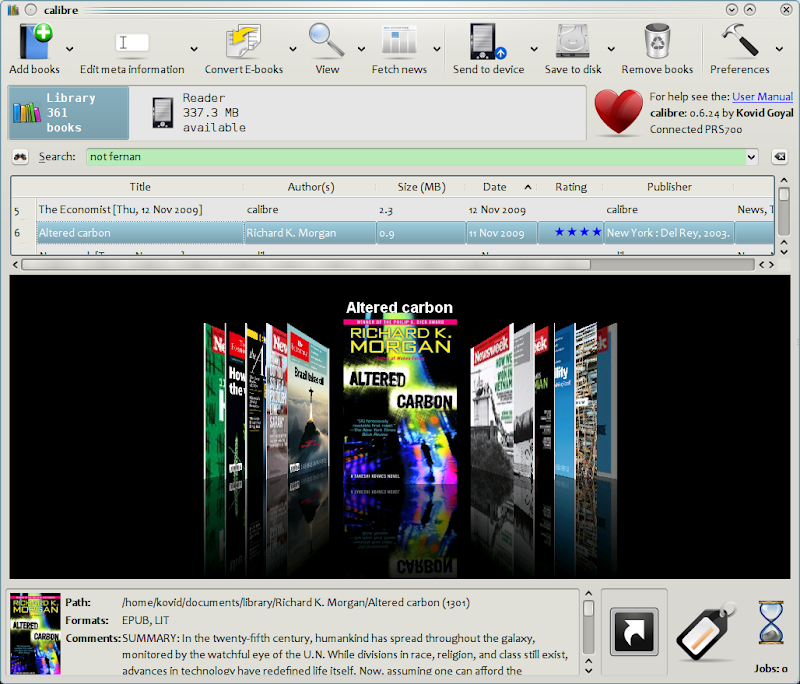
Task: Click the Altered Carbon center cover
Action: 400,402
